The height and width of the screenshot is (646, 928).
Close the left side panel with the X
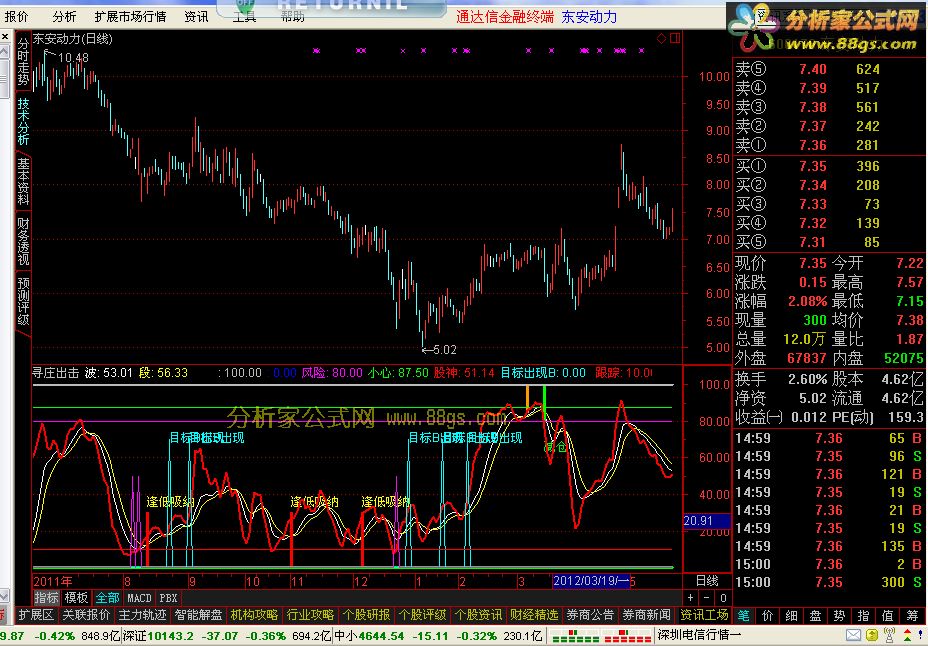tap(5, 37)
